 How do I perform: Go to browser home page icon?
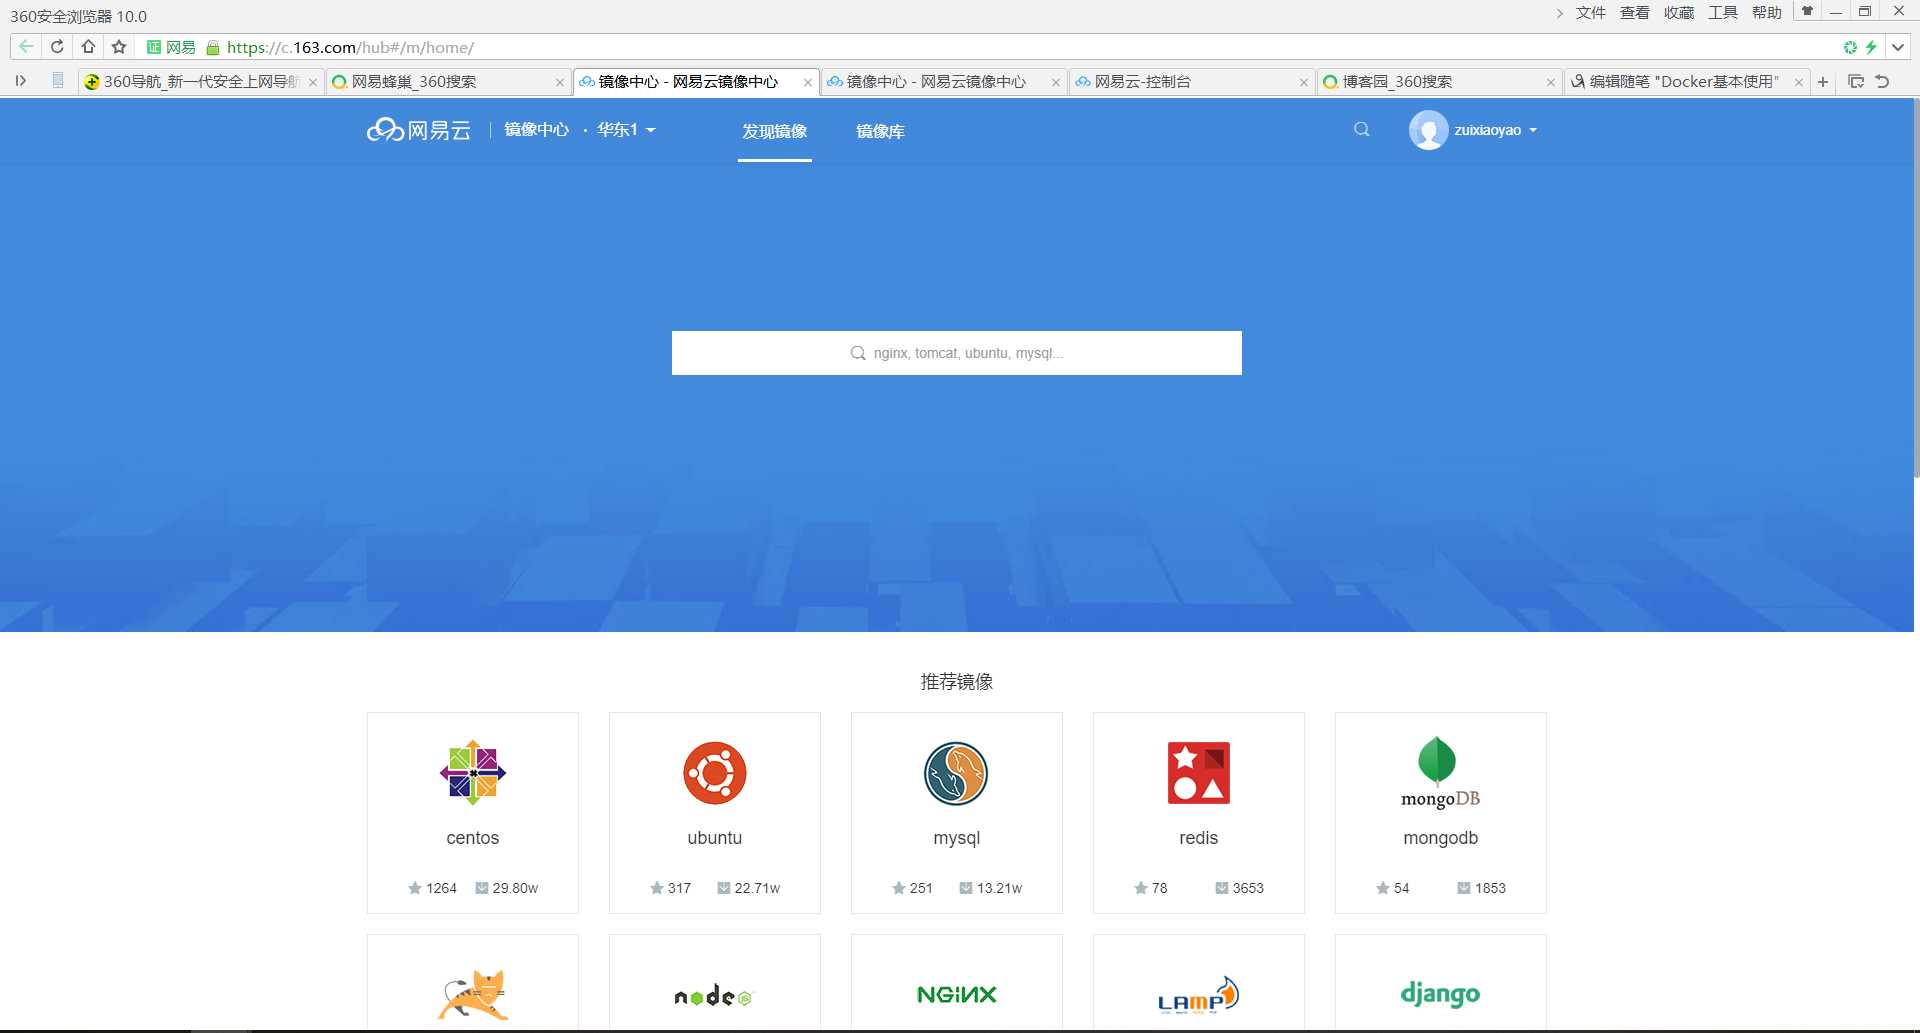88,47
